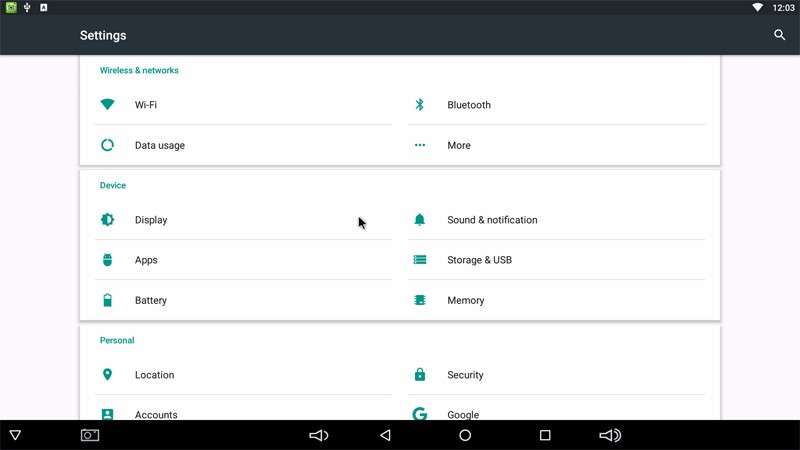Open Google settings entry
The image size is (800, 450).
(x=462, y=414)
